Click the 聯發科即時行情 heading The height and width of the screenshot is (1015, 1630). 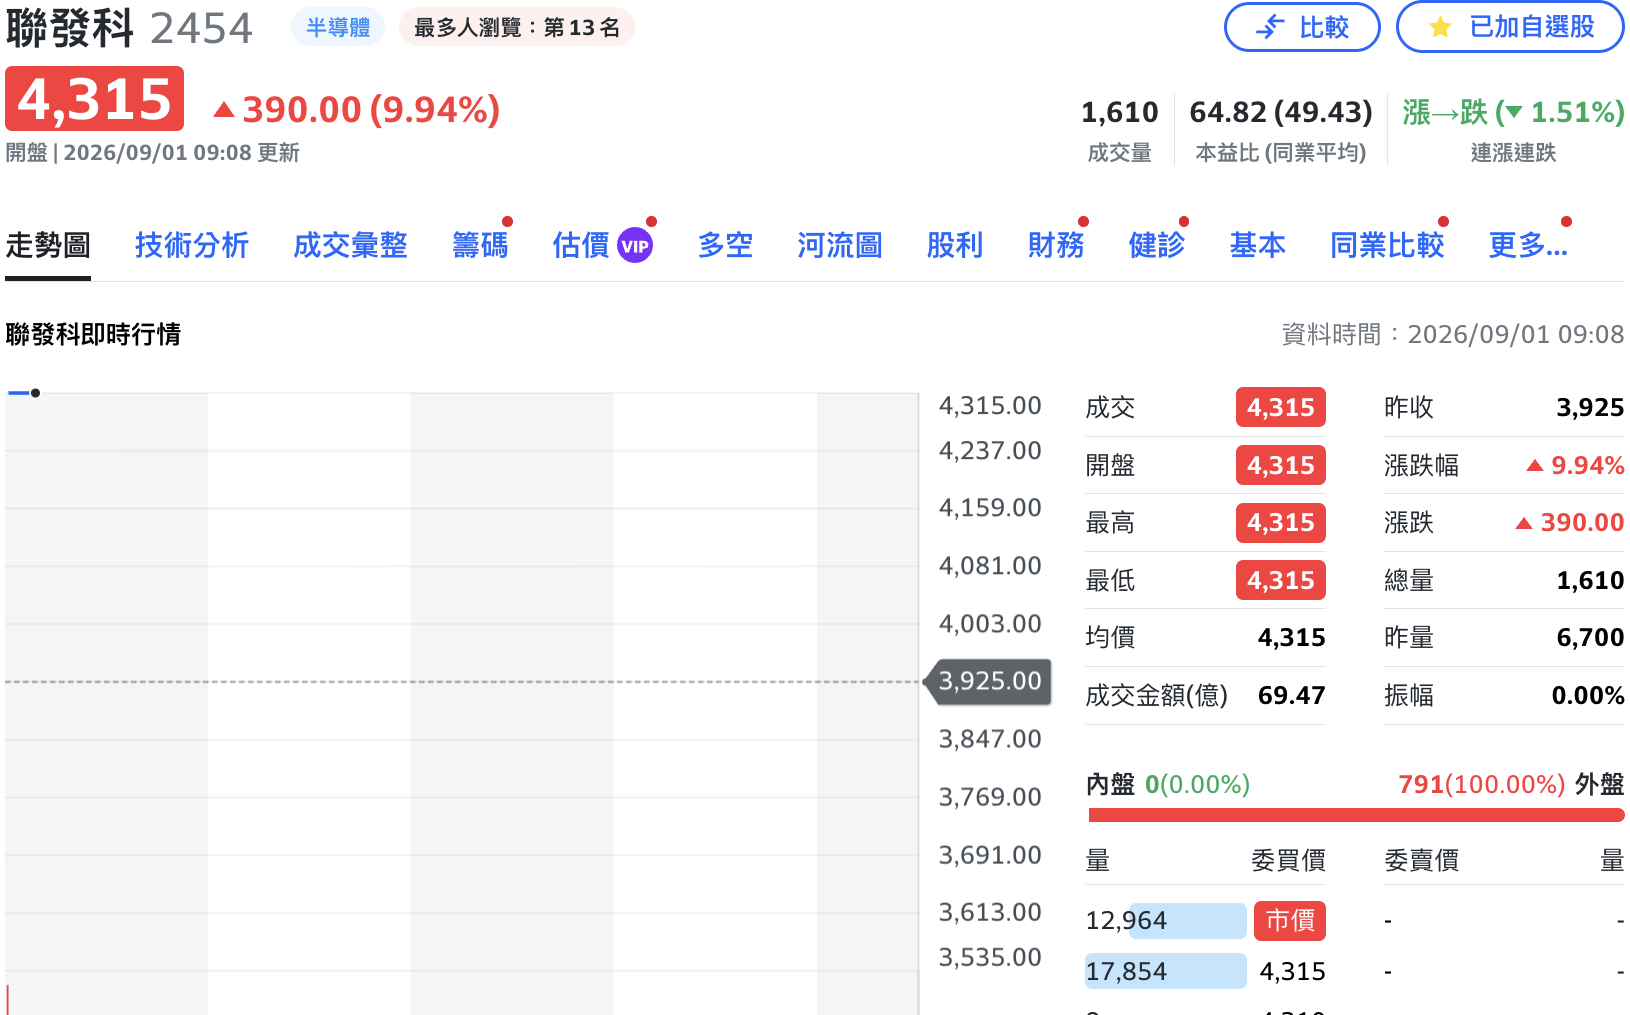tap(93, 334)
